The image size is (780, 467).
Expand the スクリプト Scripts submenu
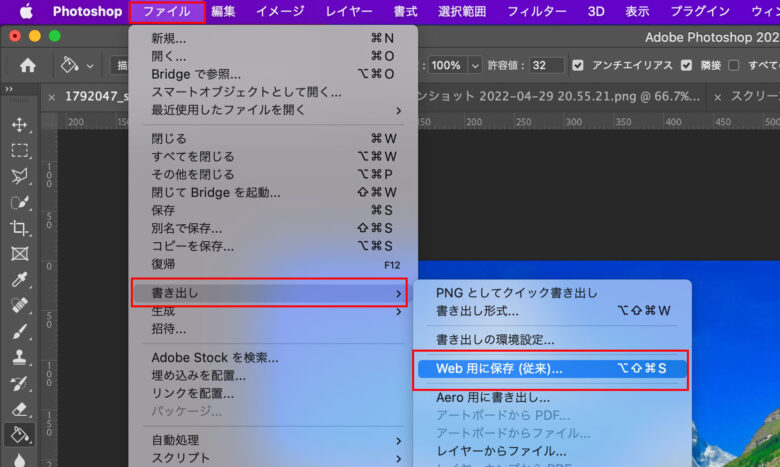(273, 458)
